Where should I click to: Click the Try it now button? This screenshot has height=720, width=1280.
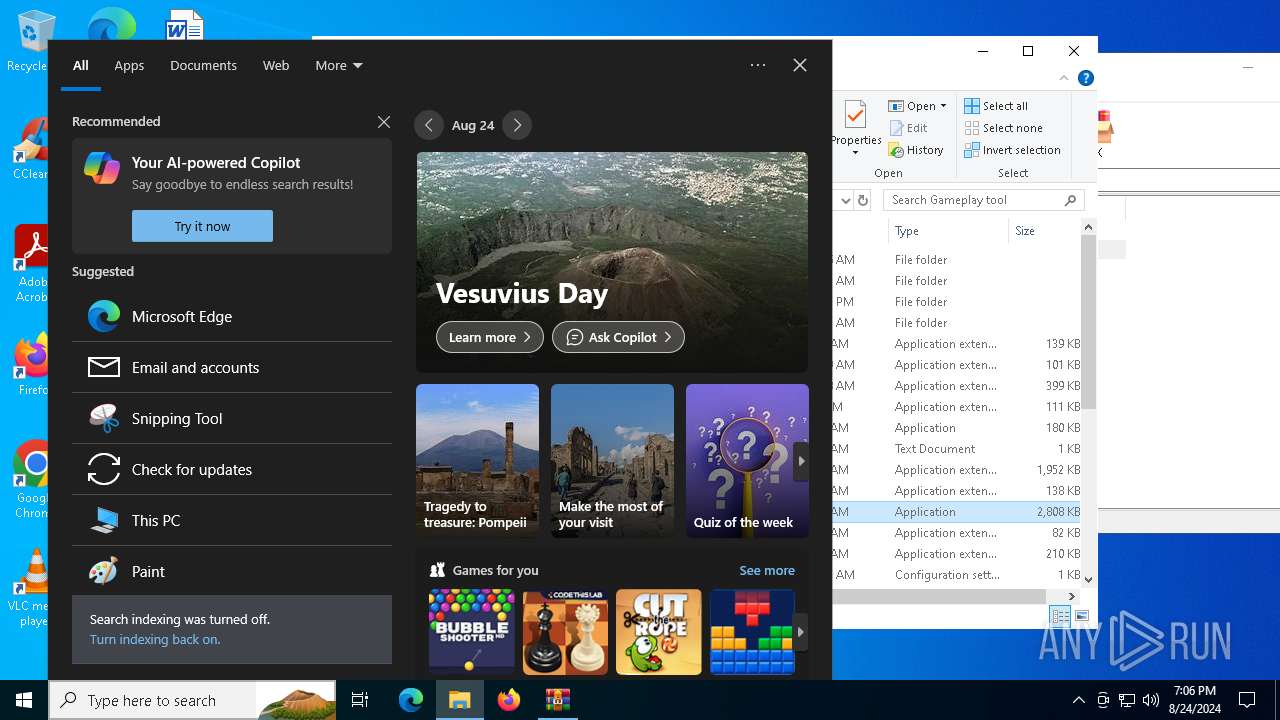(x=202, y=226)
